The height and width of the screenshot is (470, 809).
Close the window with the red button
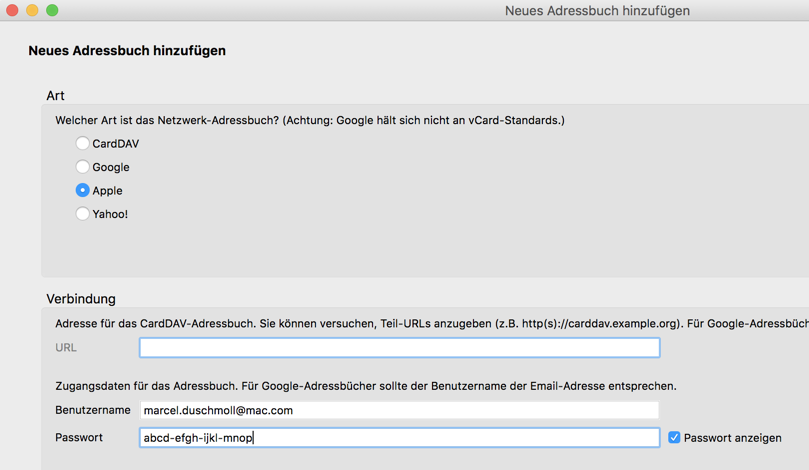click(12, 10)
